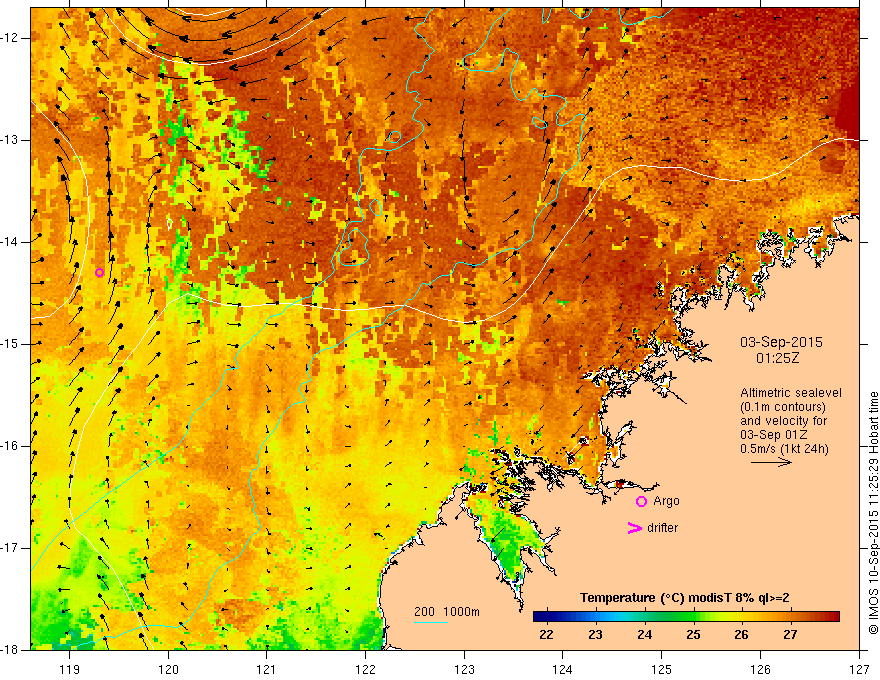Click the latitude label -18
880x680 pixels.
click(x=11, y=650)
